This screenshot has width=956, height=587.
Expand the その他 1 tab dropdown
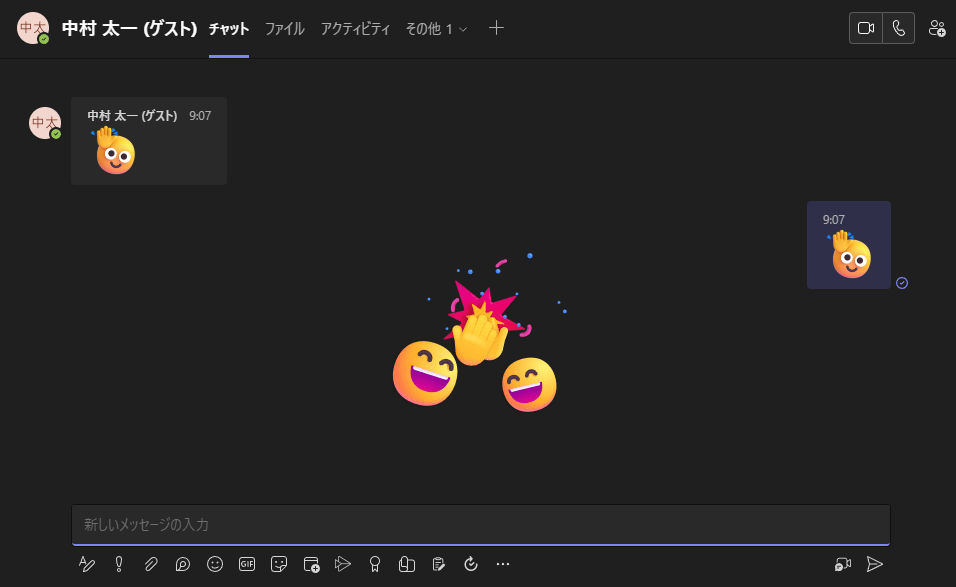[x=436, y=29]
